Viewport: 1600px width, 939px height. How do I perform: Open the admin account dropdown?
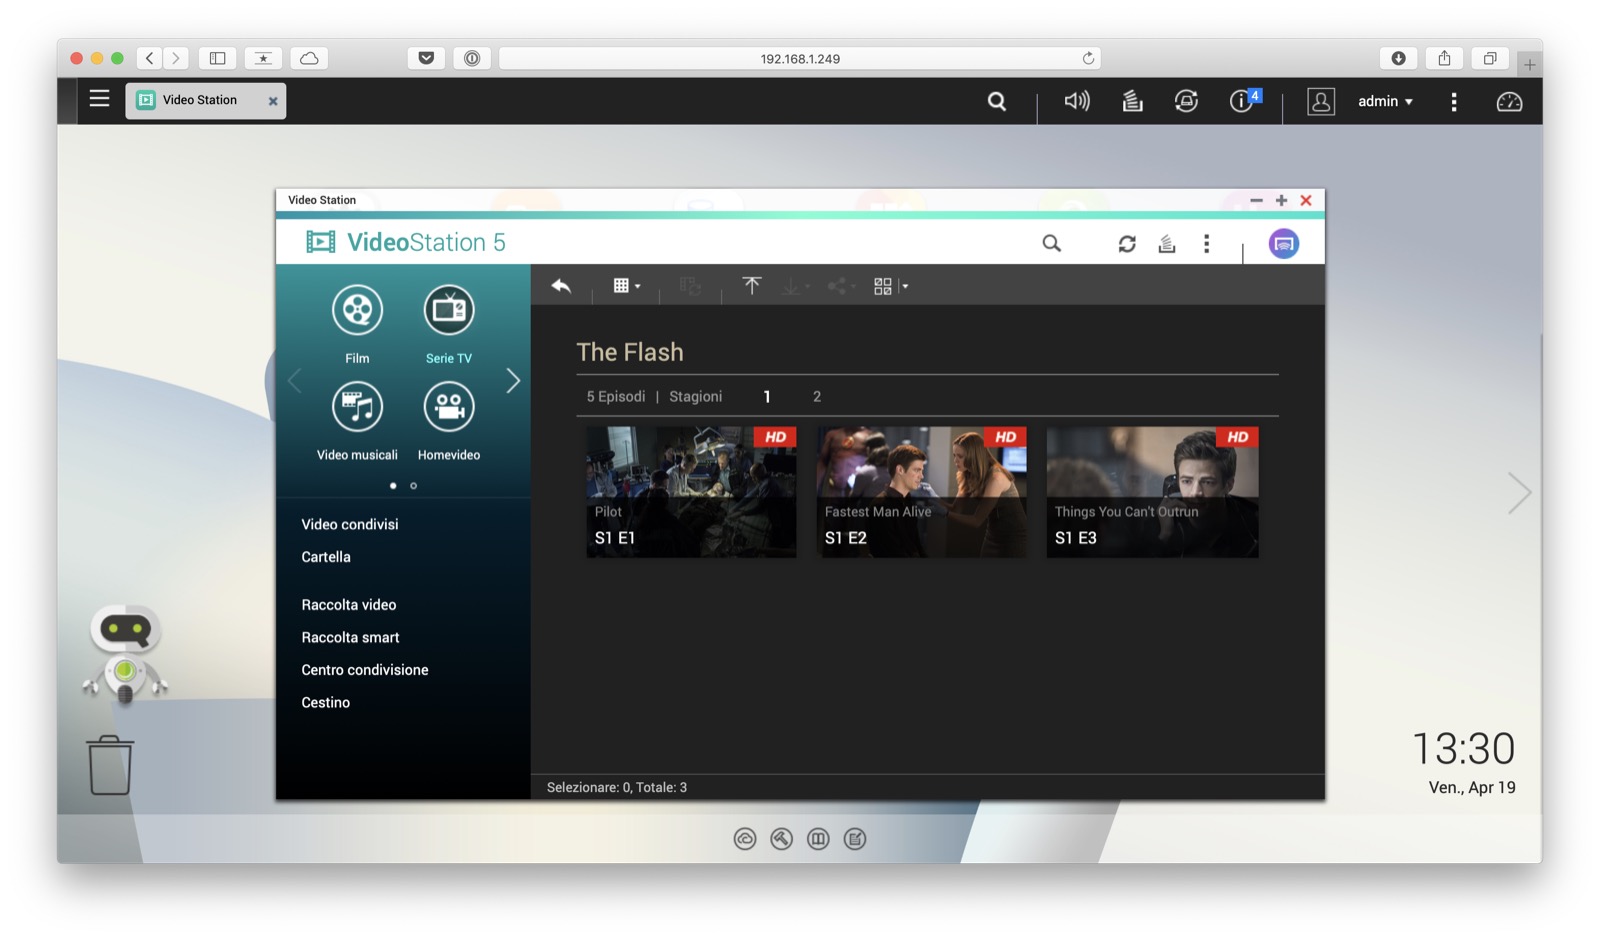[1385, 101]
